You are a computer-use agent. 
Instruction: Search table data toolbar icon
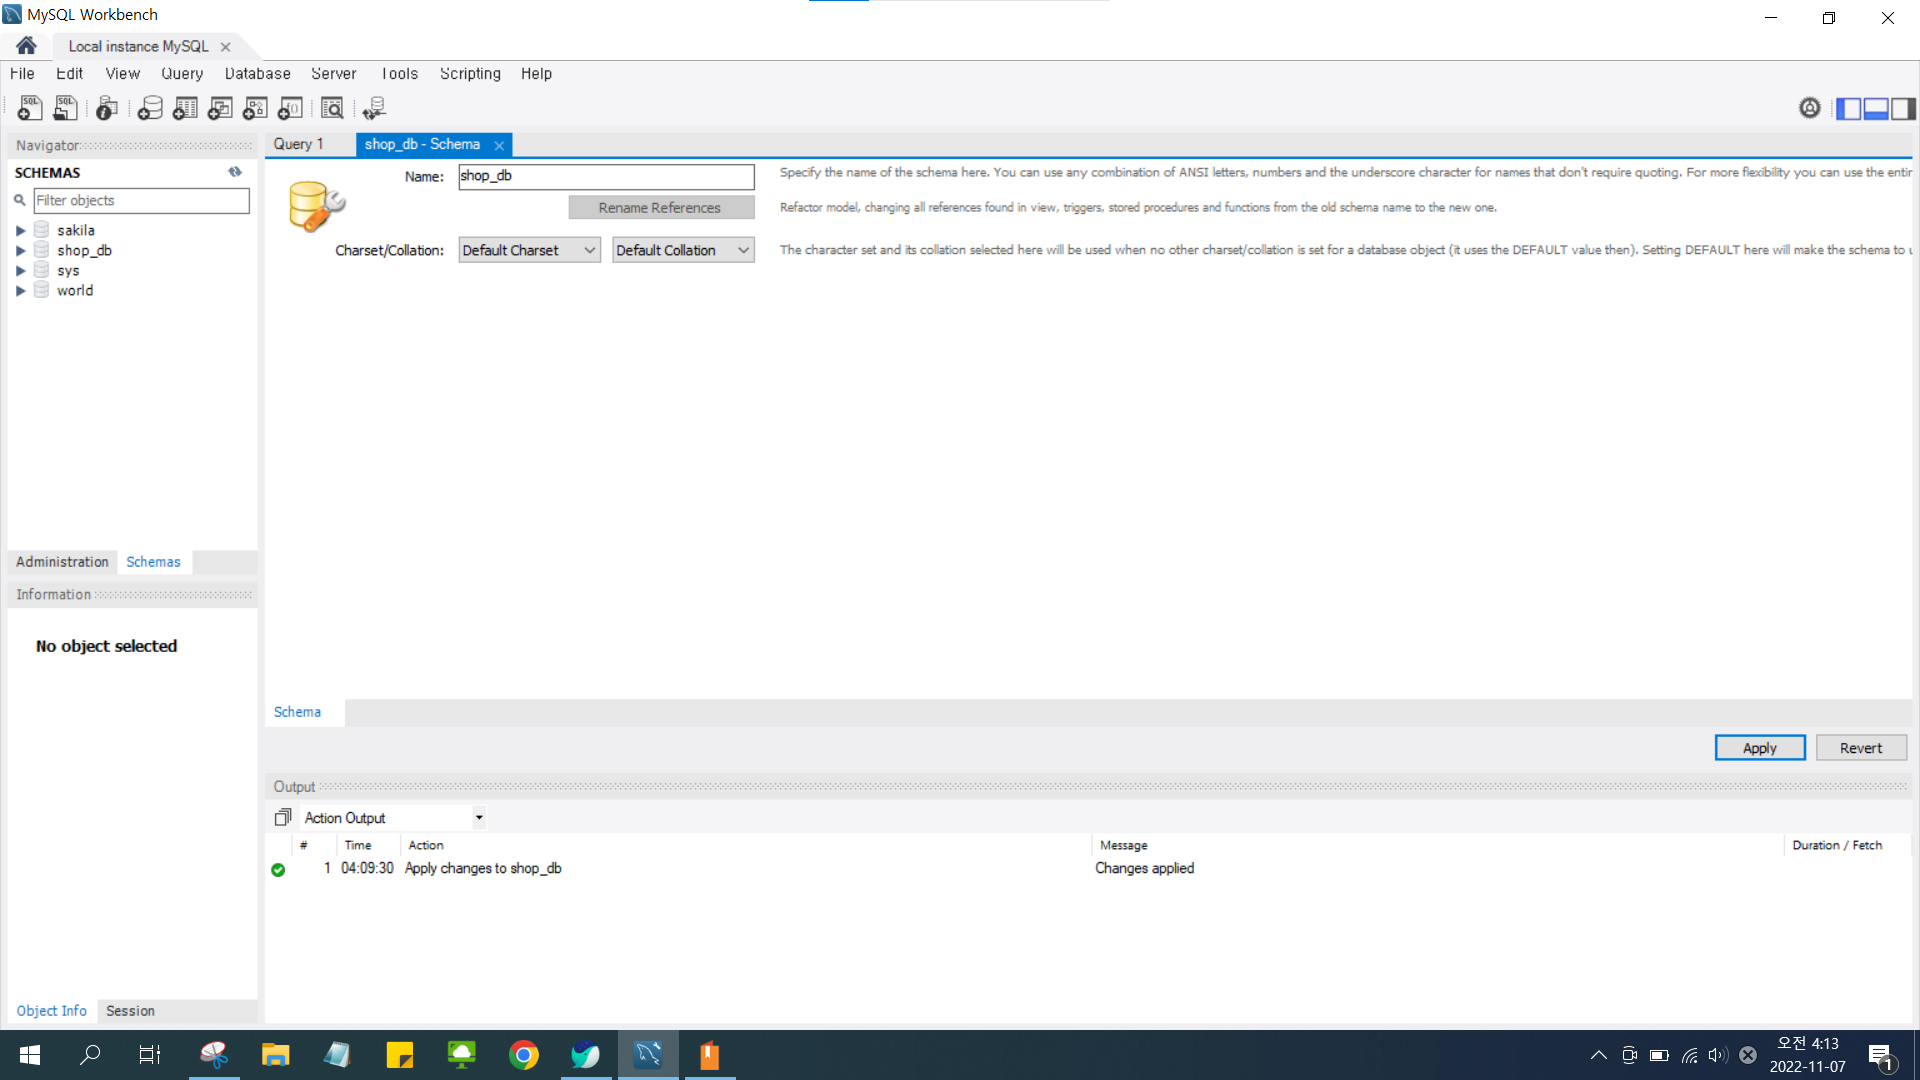pos(332,108)
